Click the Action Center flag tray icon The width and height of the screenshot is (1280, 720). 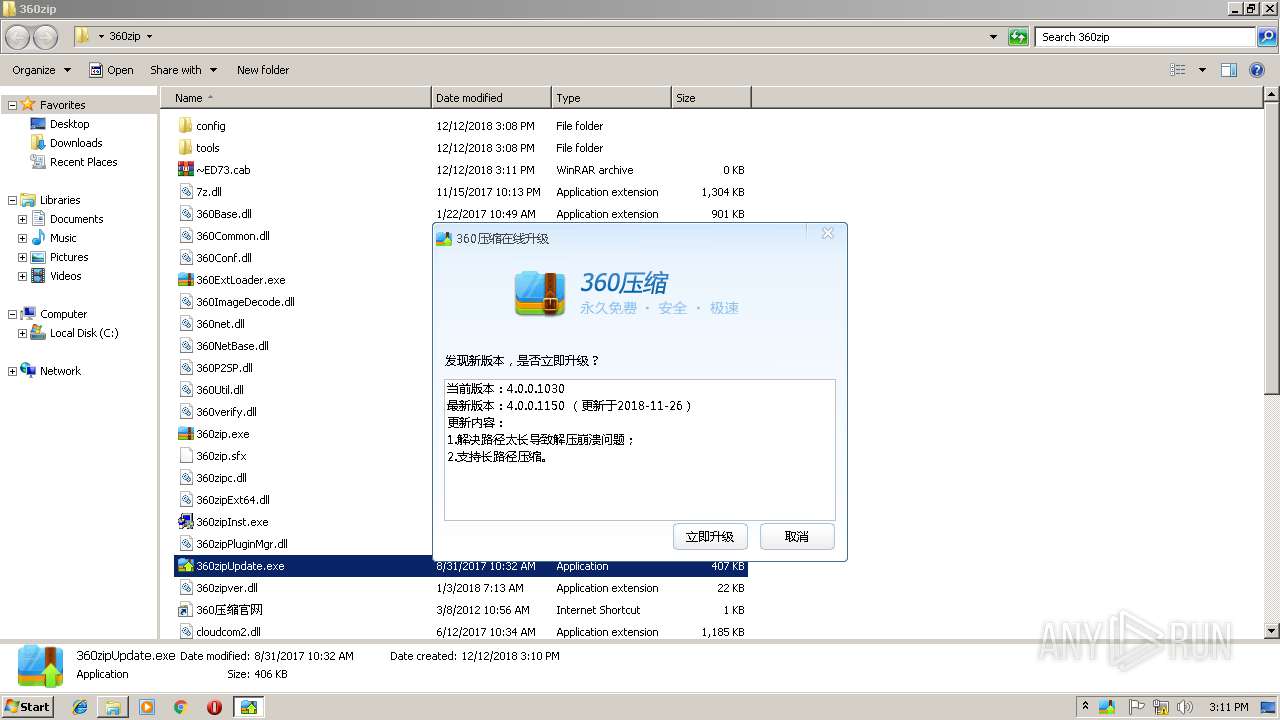pyautogui.click(x=1137, y=707)
